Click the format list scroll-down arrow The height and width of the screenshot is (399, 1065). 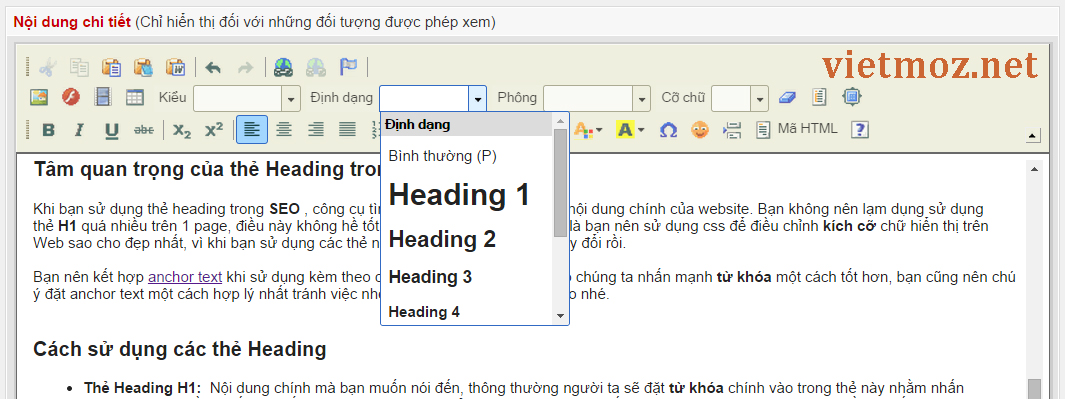coord(560,316)
